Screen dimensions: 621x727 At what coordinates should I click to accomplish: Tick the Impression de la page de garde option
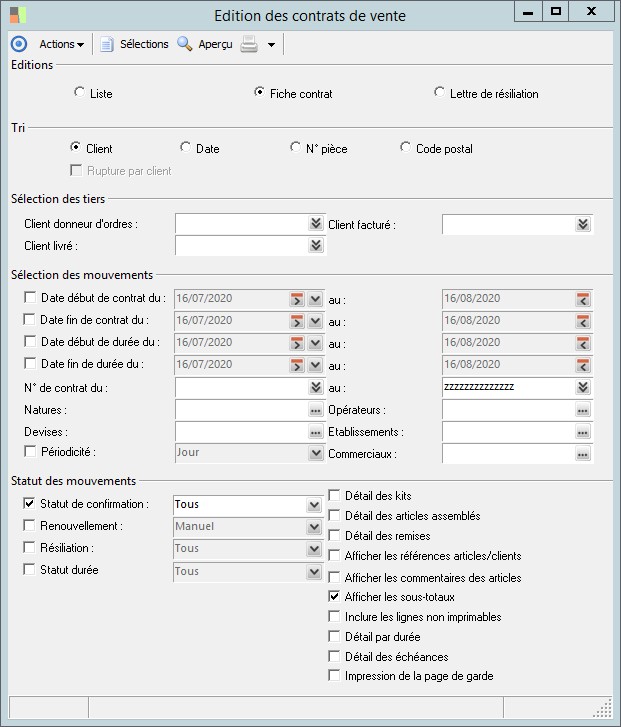click(335, 677)
